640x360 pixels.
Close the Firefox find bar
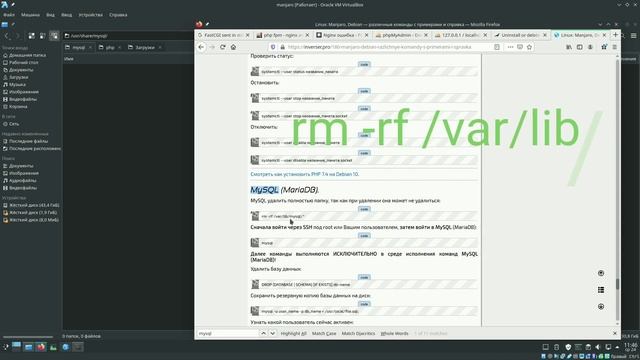615,333
